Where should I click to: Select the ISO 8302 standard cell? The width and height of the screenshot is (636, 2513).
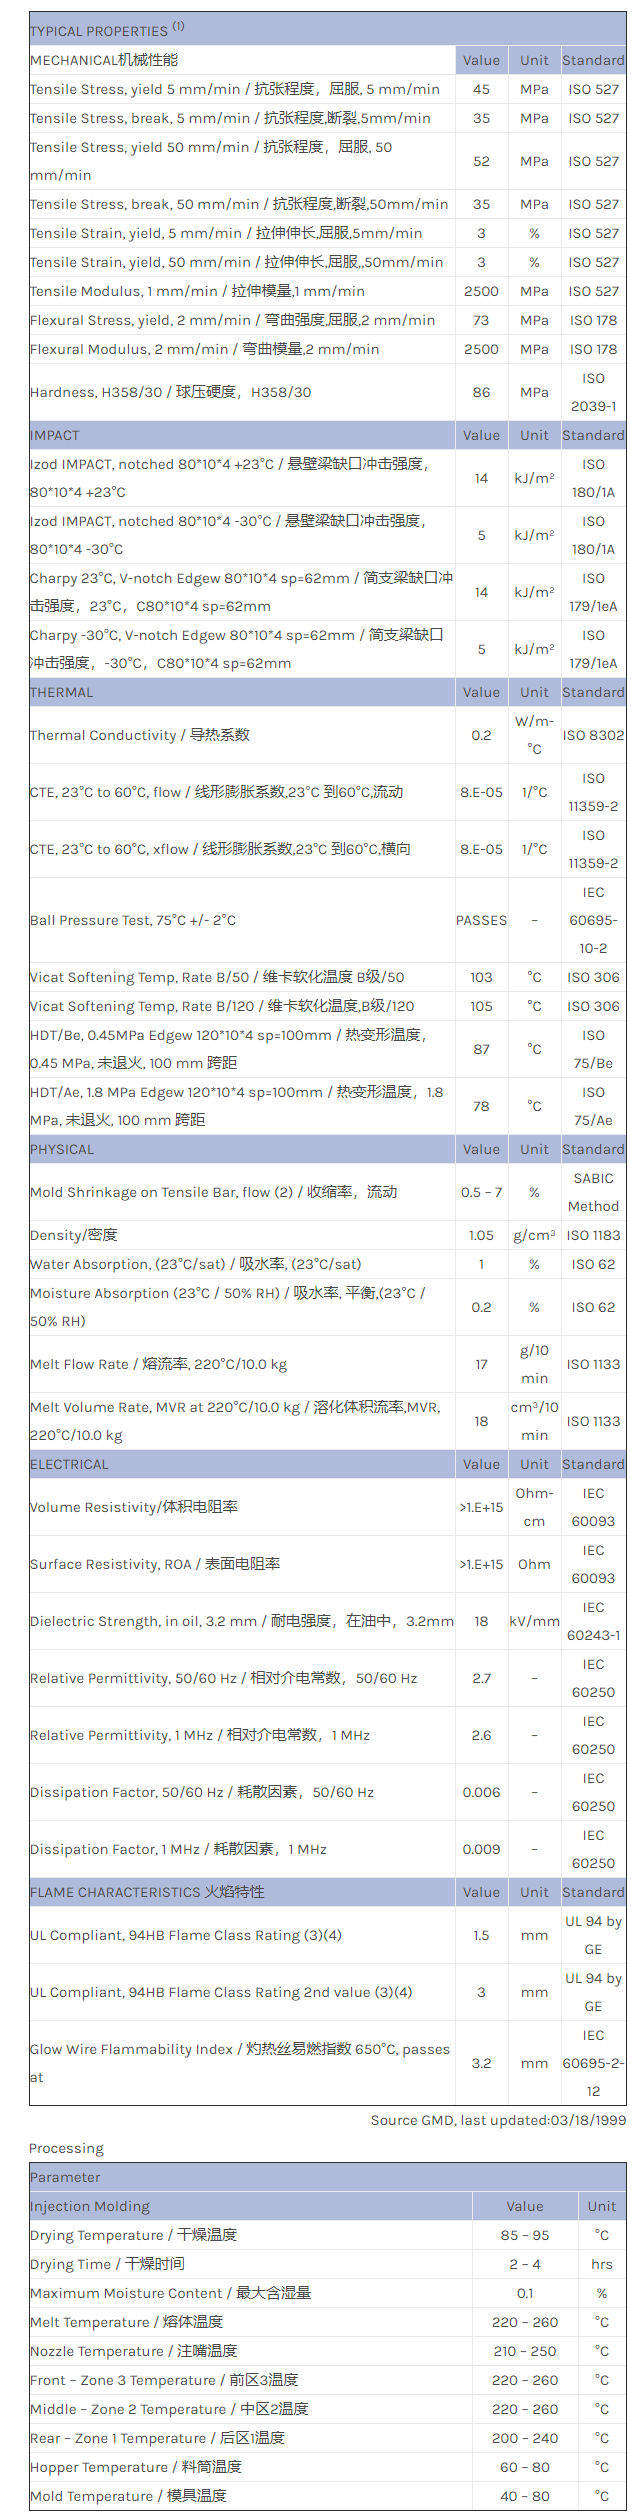point(593,735)
